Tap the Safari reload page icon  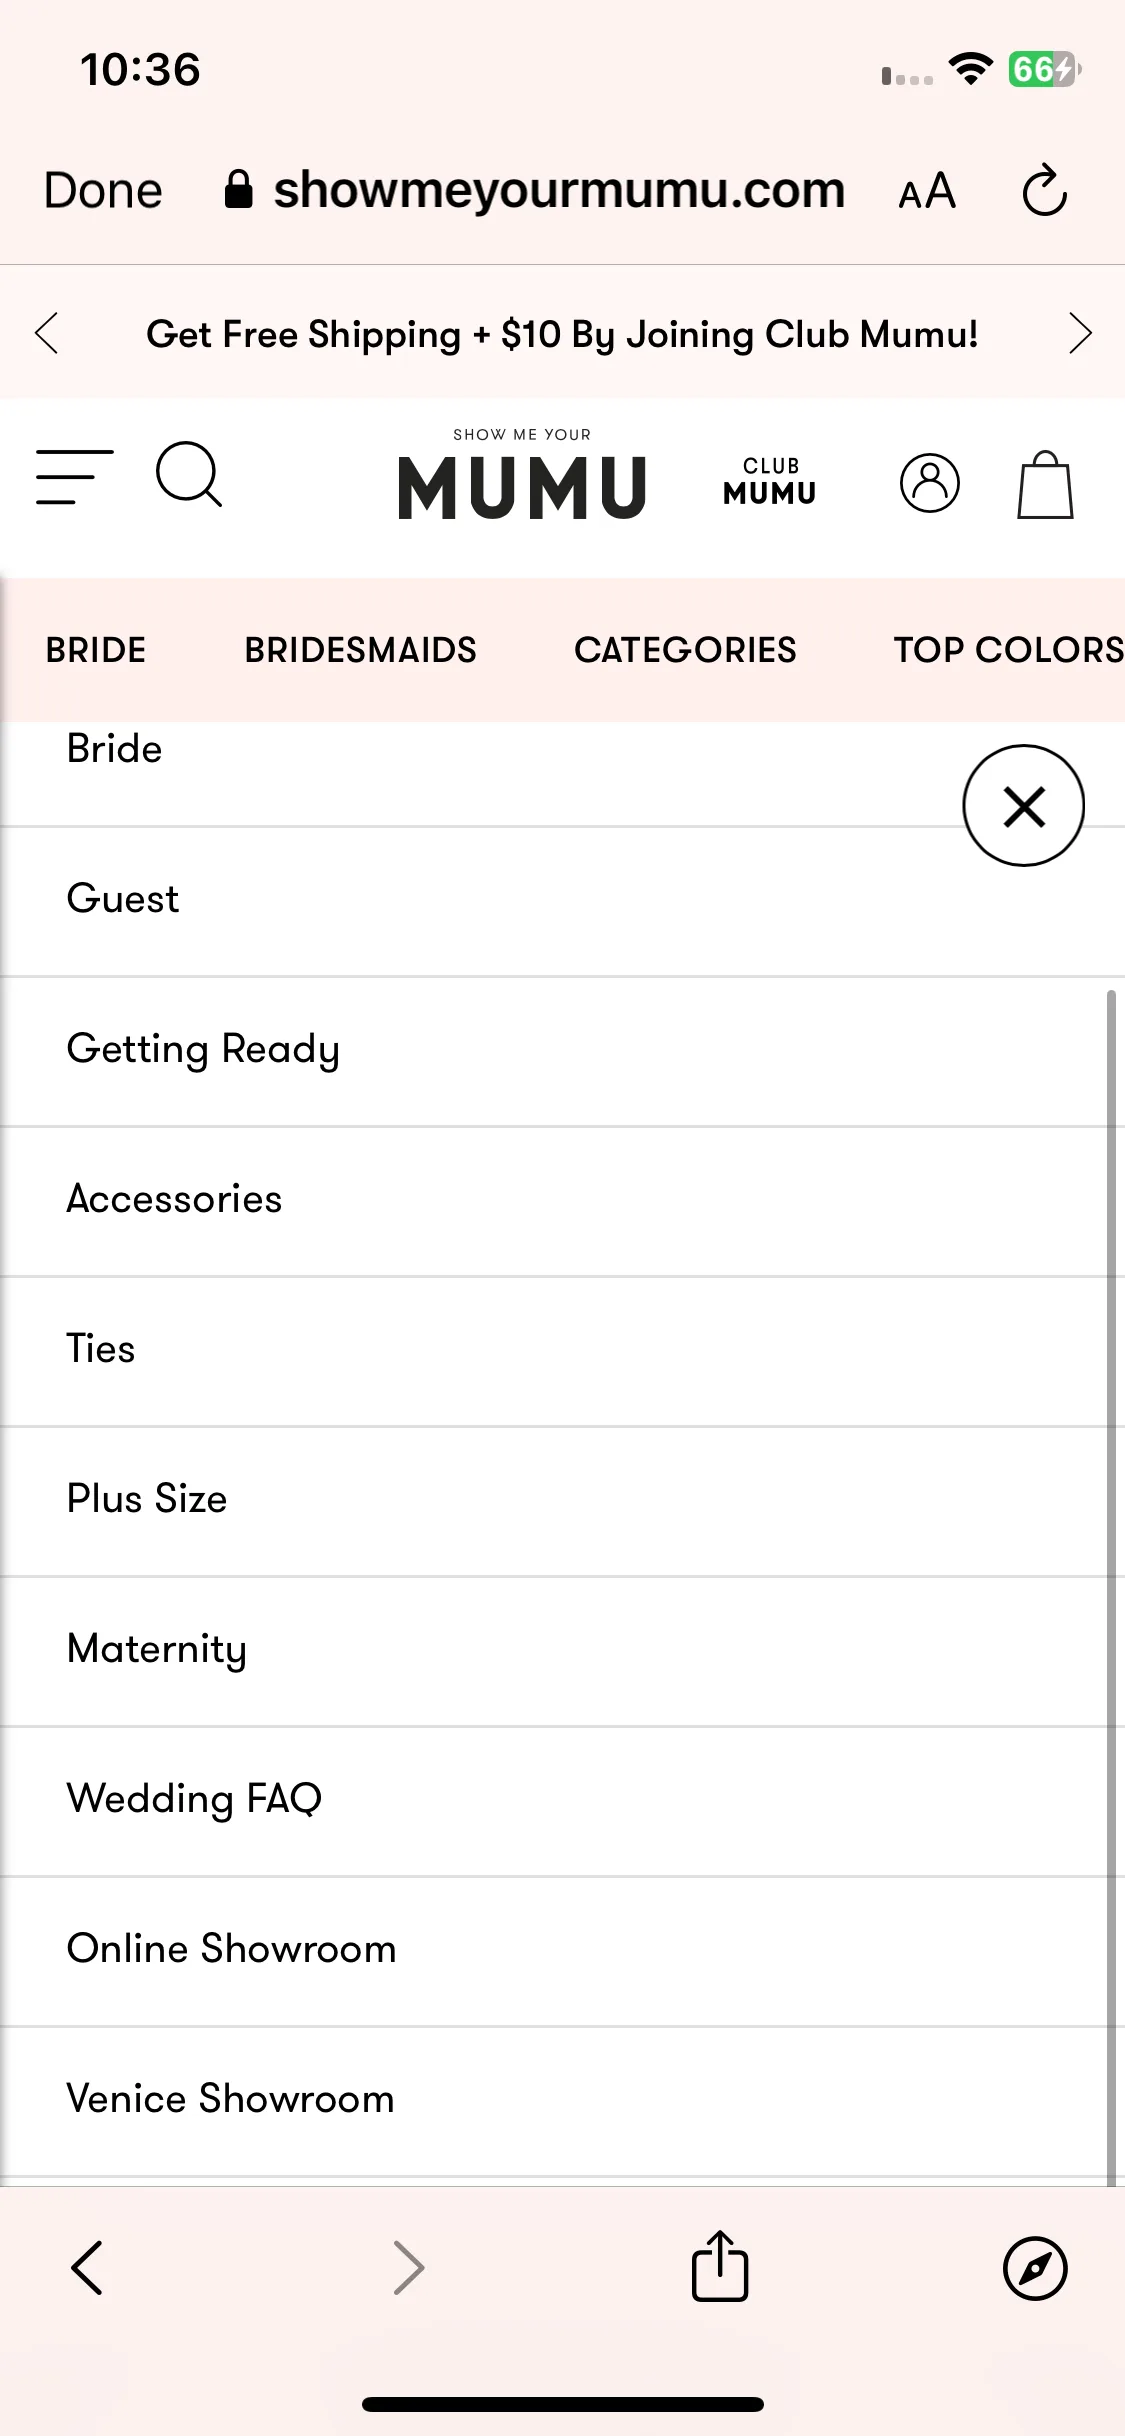coord(1044,190)
